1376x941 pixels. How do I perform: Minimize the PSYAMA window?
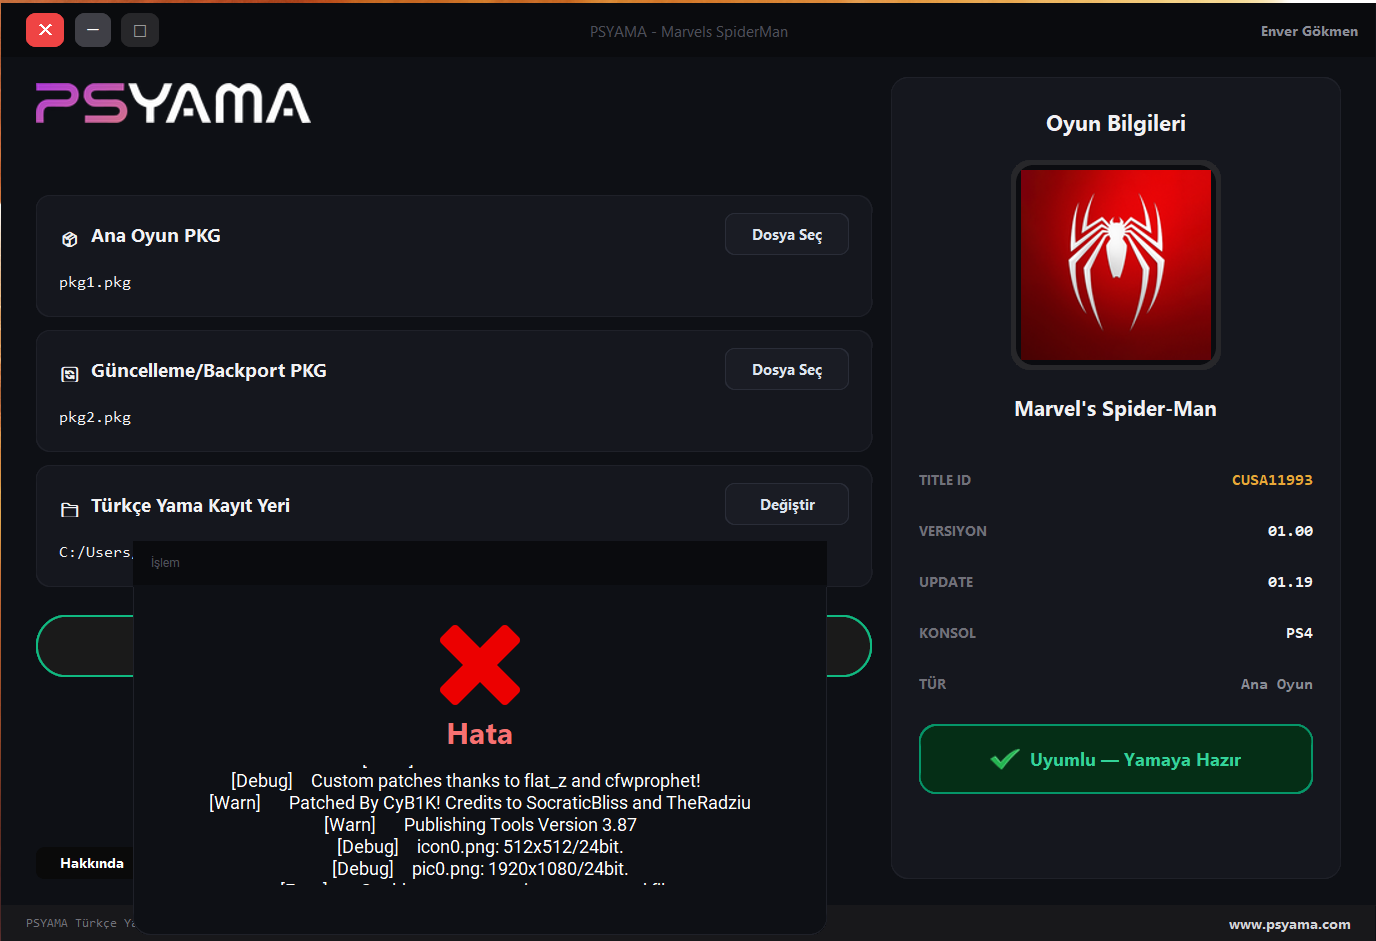pos(93,30)
